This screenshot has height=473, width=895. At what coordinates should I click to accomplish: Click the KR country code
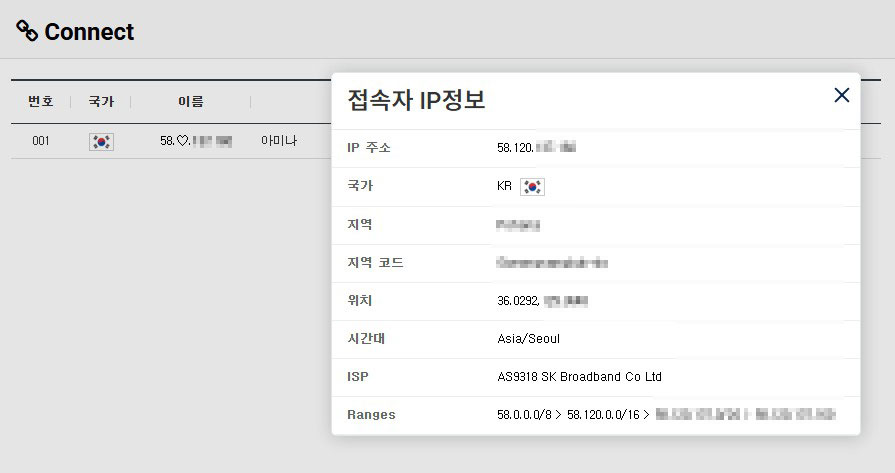pos(504,187)
